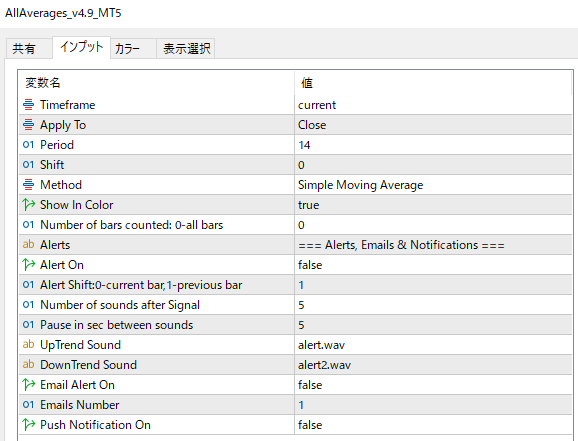Select the 'Show In Color' variable name
The width and height of the screenshot is (578, 441).
pos(76,205)
